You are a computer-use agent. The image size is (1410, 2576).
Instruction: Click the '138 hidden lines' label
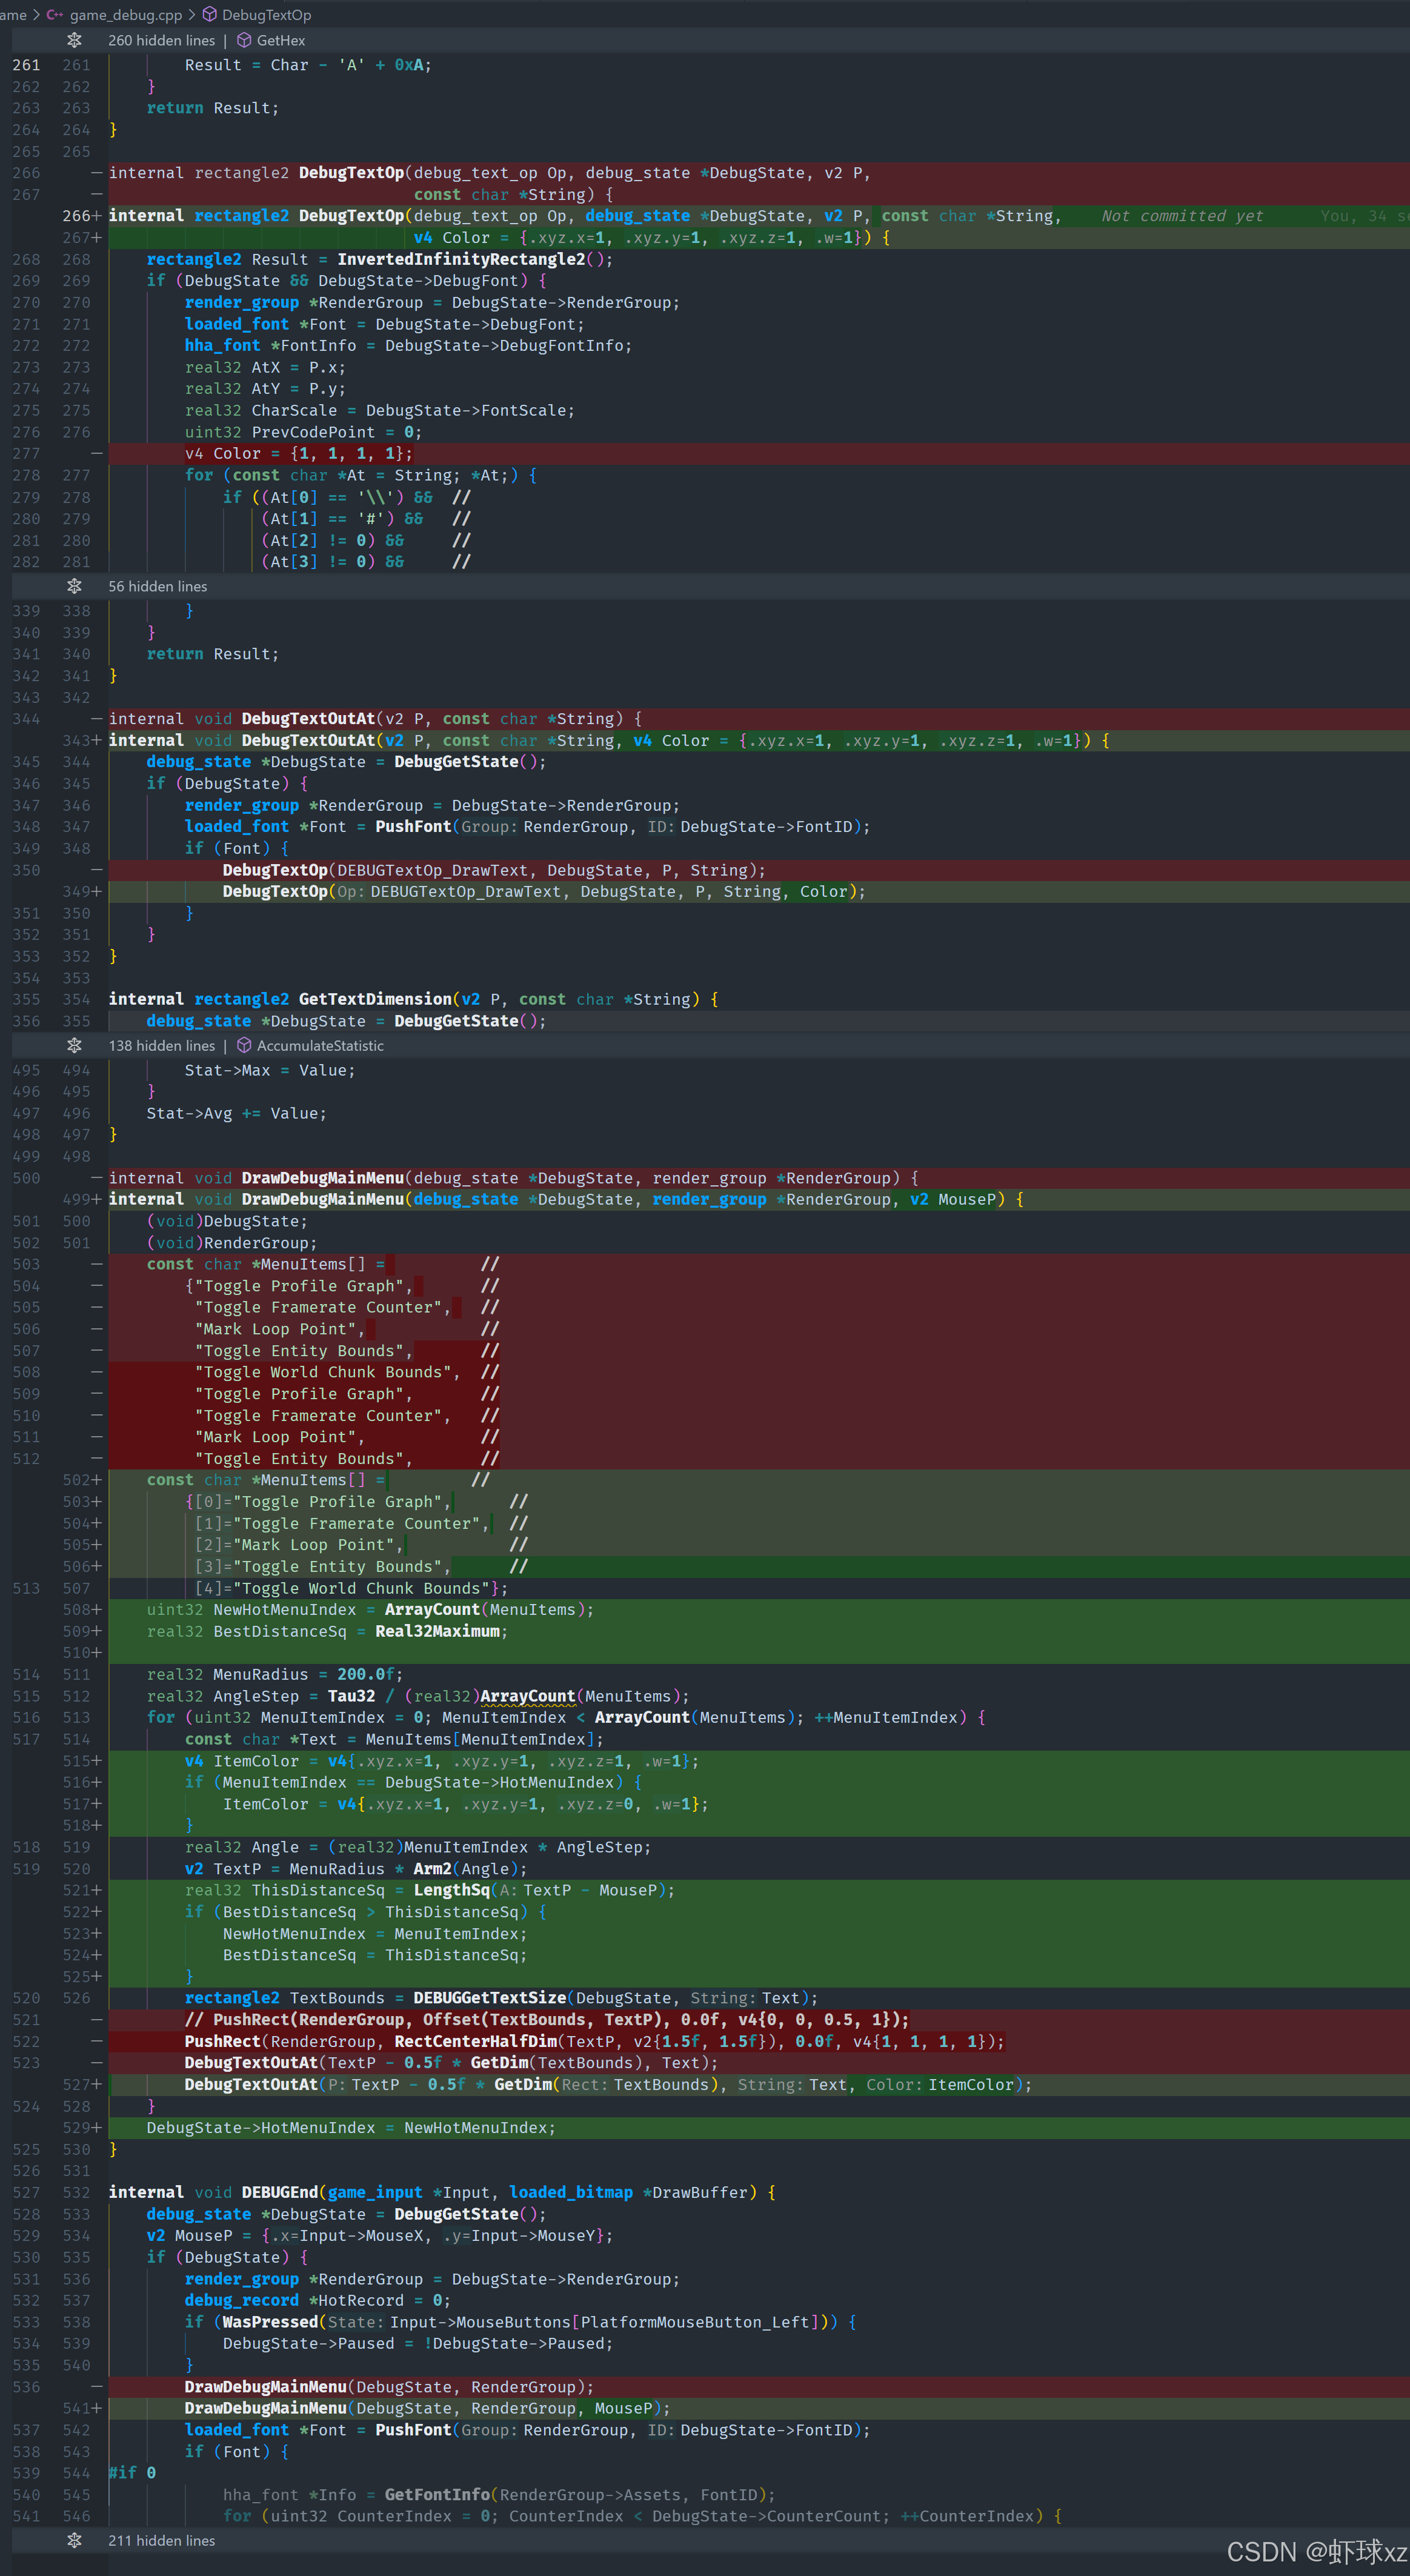click(162, 1045)
